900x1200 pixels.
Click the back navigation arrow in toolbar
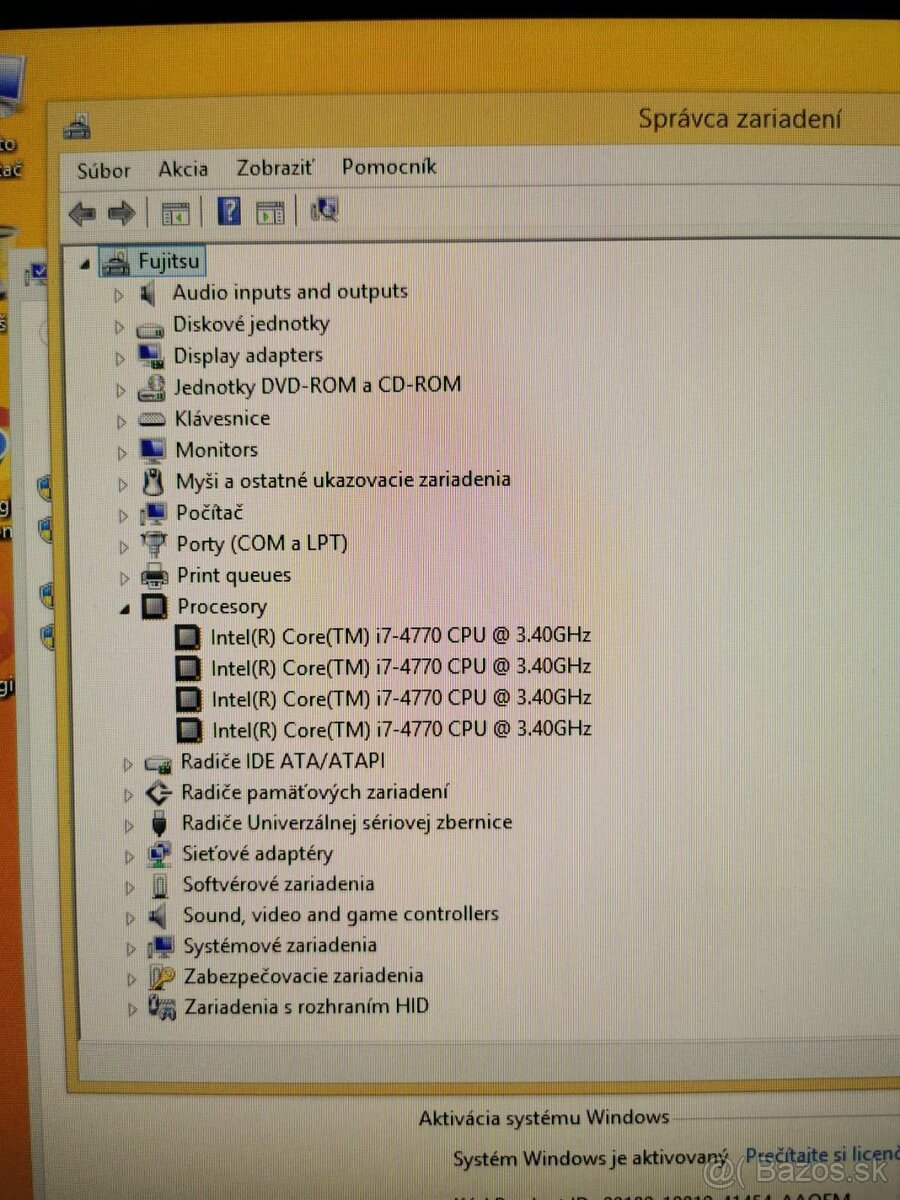click(82, 212)
